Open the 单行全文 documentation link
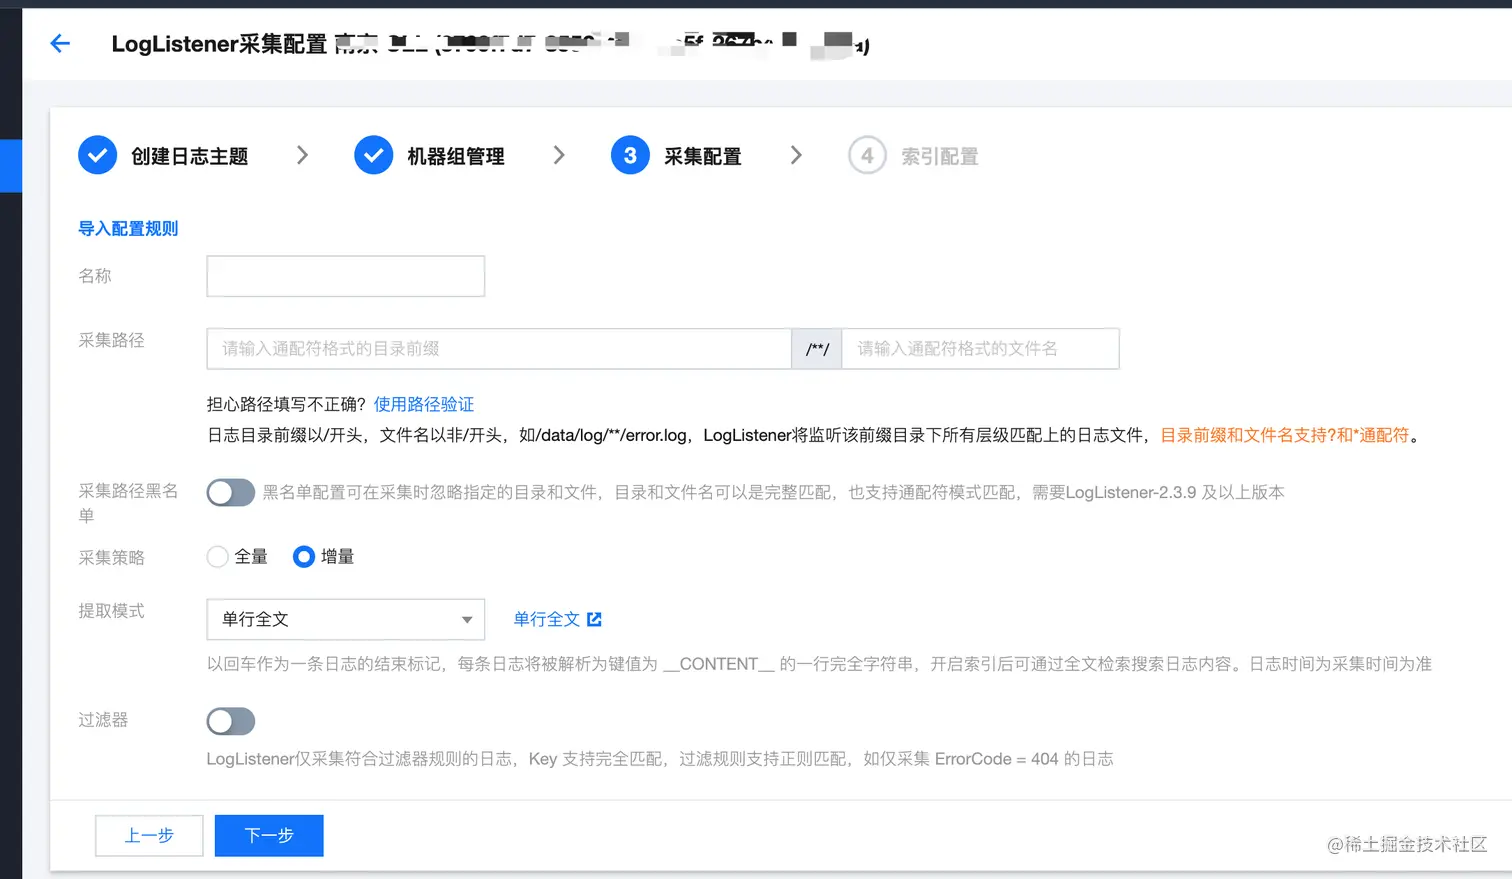 (x=547, y=619)
